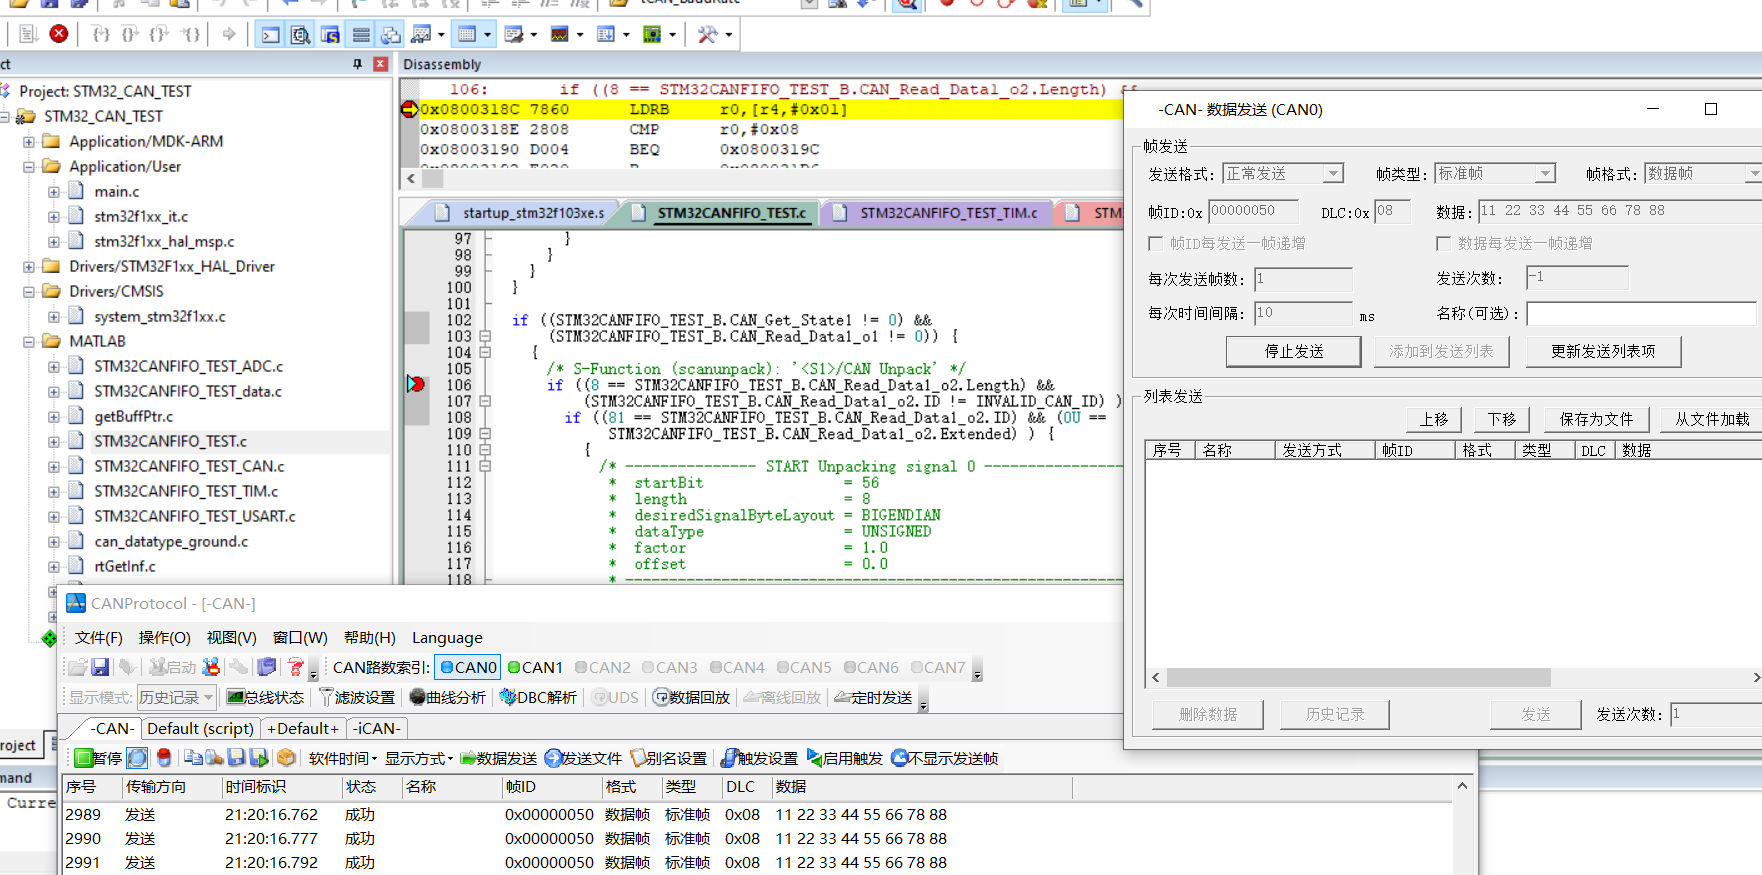
Task: Open the 发送格式 send format dropdown
Action: [1333, 173]
